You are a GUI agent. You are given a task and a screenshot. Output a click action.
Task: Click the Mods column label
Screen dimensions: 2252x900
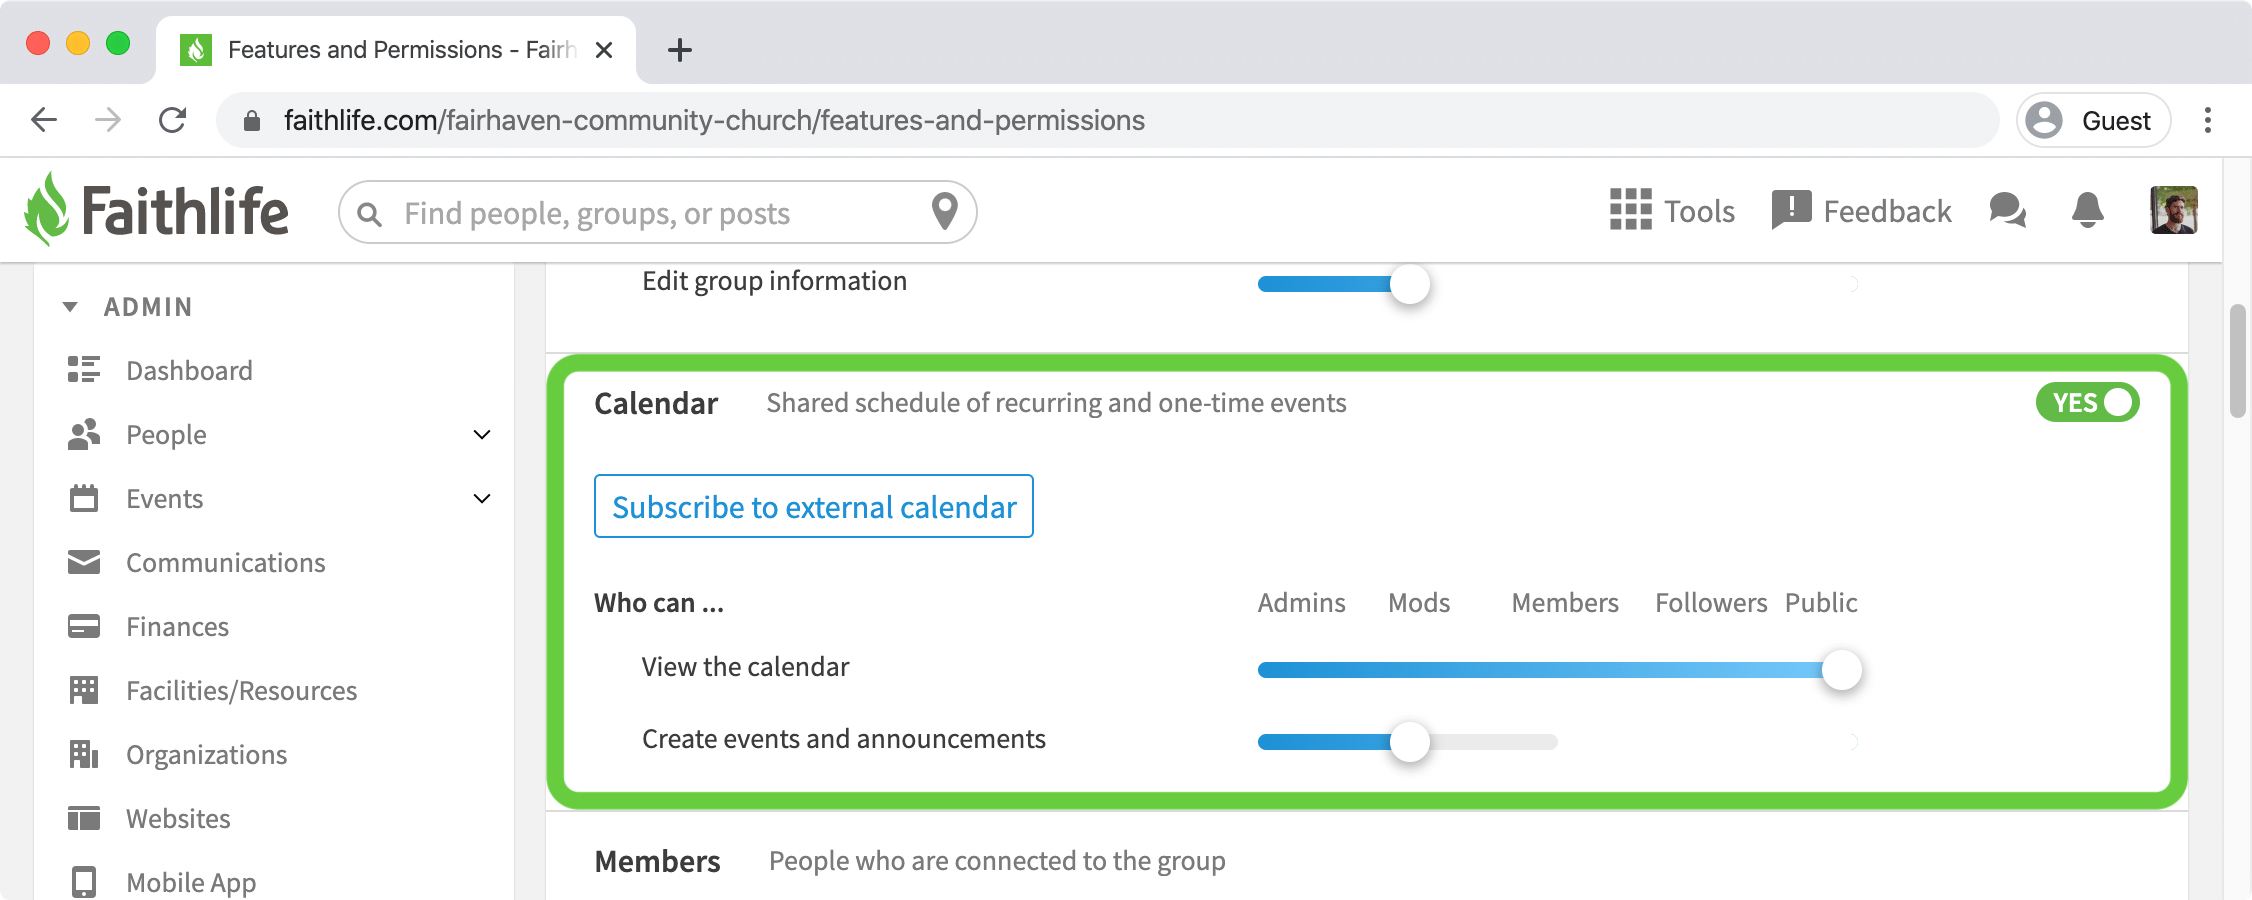[1419, 602]
